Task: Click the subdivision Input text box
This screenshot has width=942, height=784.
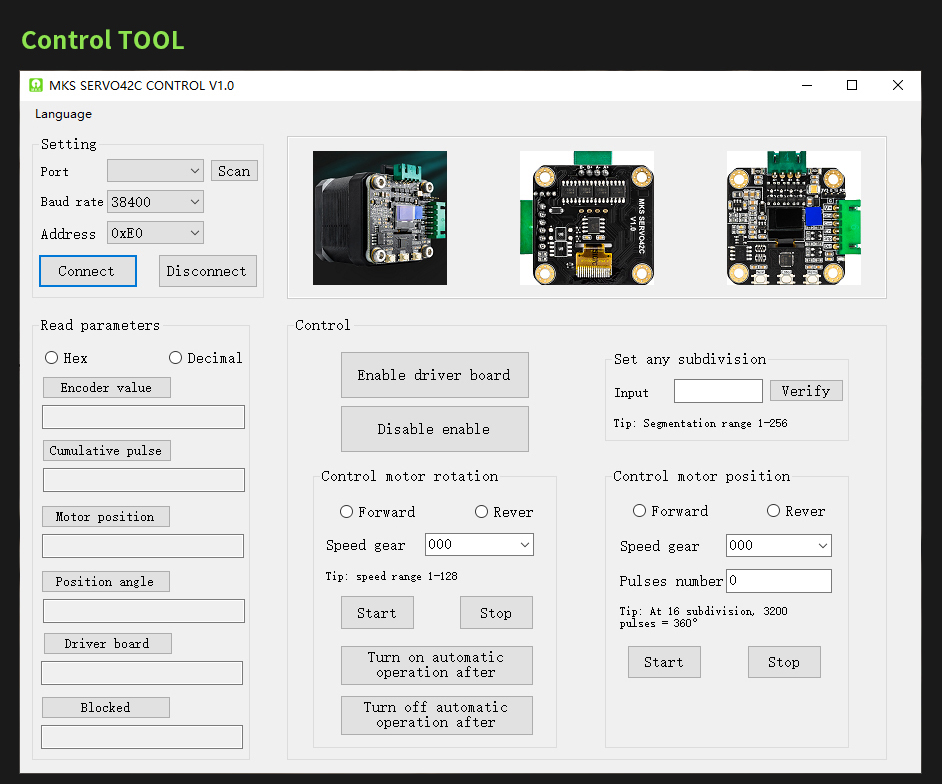Action: coord(718,391)
